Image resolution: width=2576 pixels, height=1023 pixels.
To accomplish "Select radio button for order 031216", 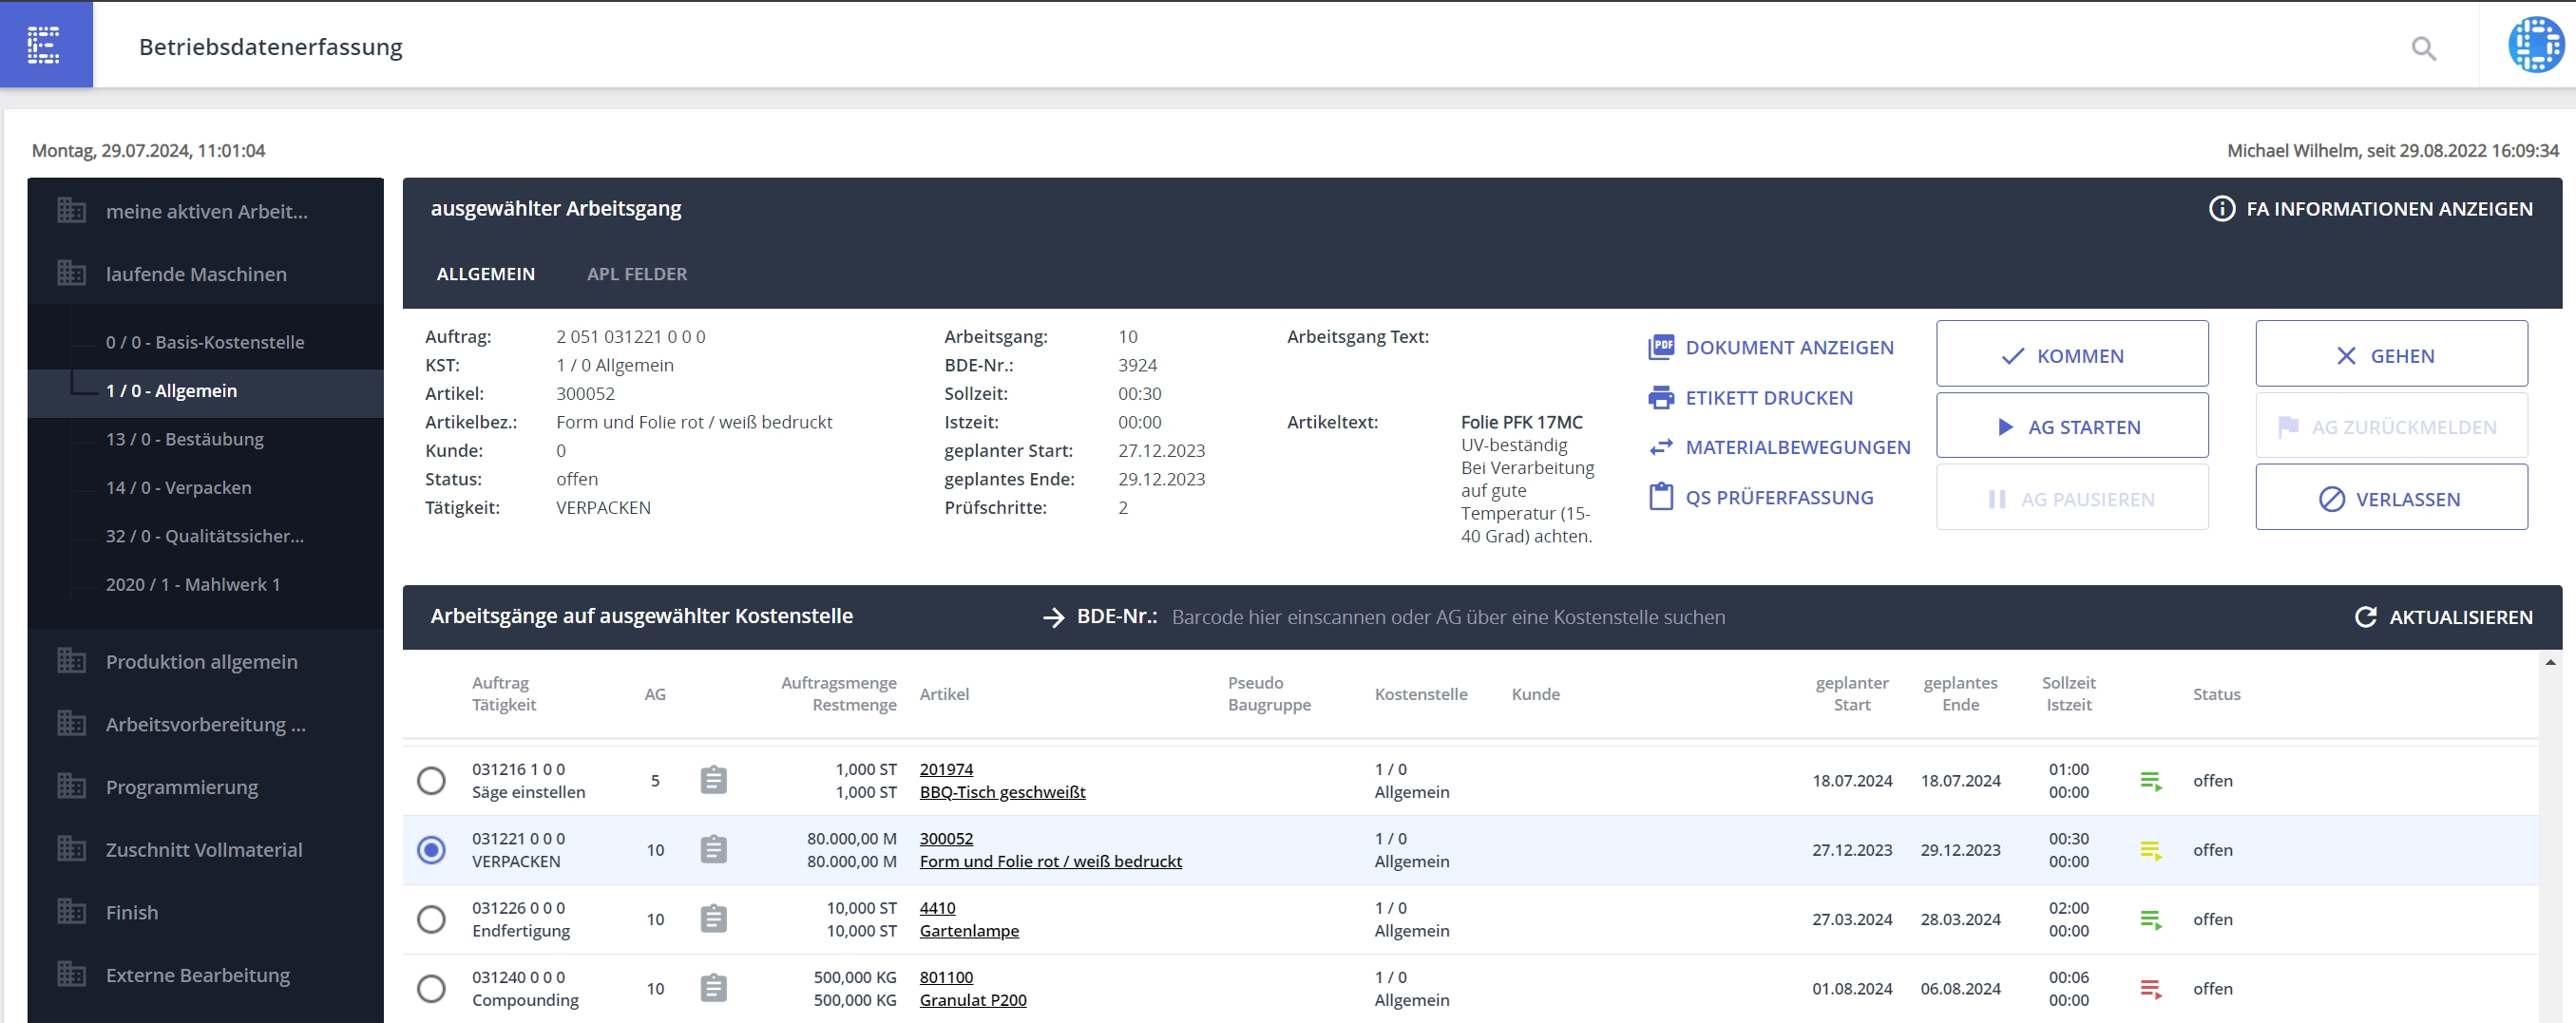I will tap(431, 780).
